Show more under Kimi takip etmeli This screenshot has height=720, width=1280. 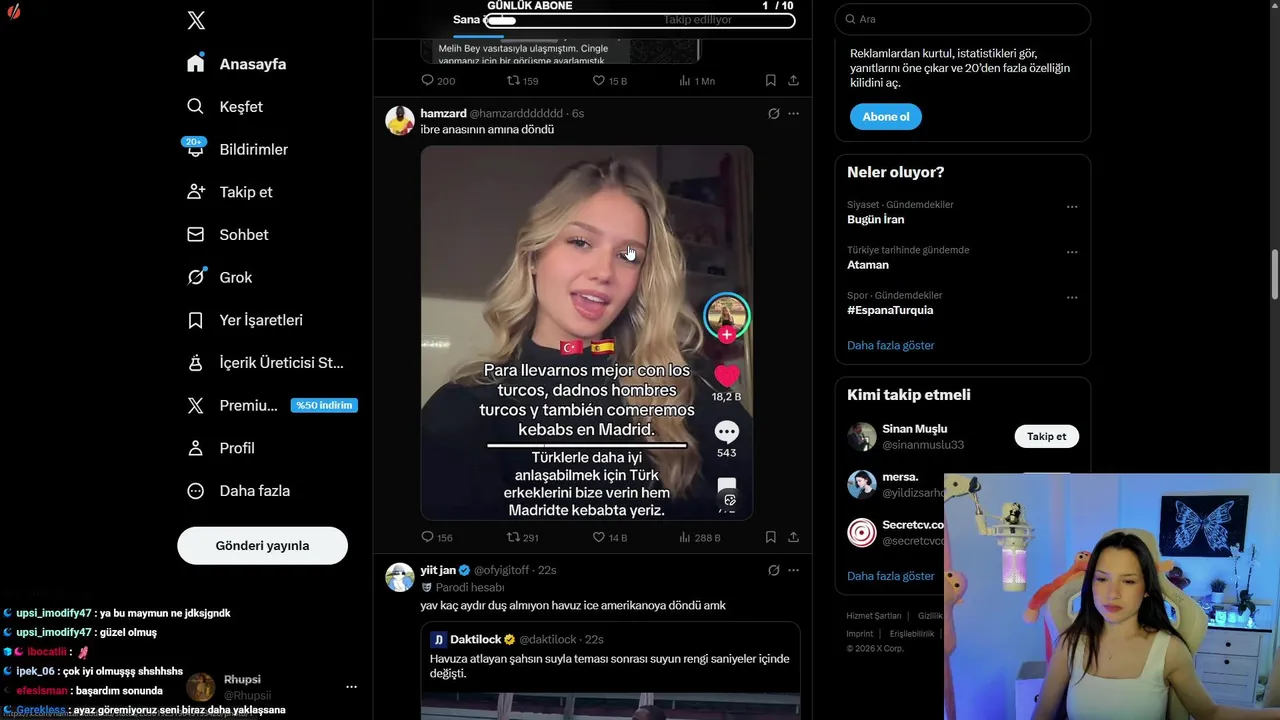point(891,576)
